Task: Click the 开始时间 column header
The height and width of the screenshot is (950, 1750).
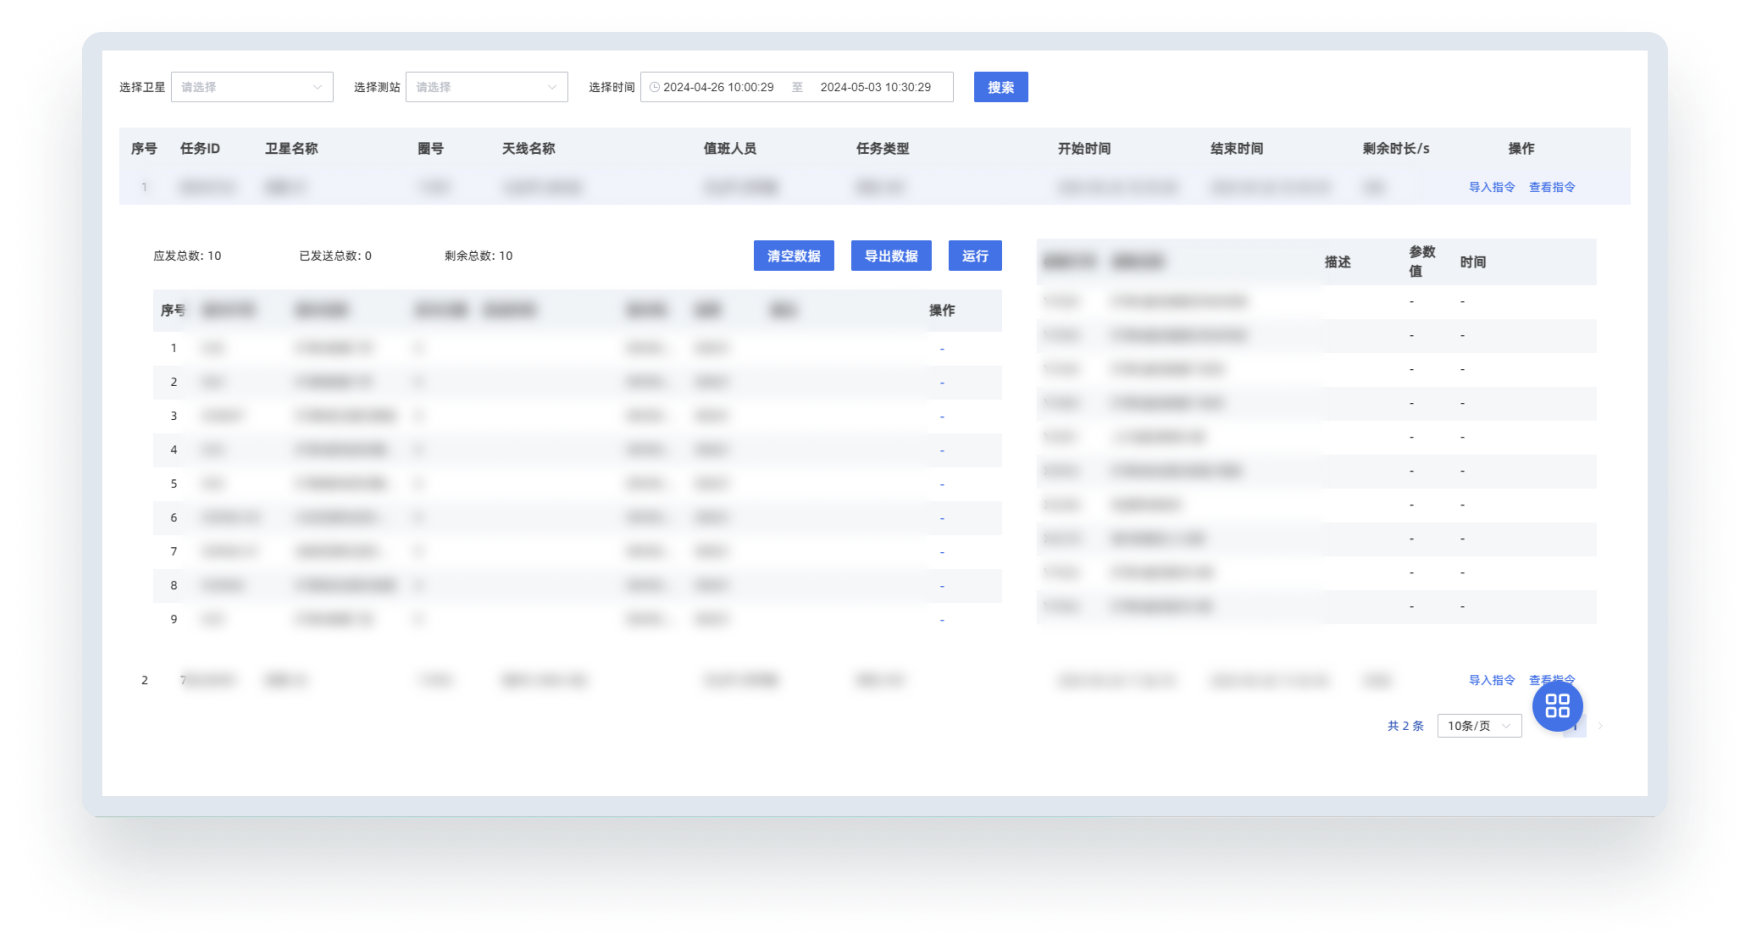Action: click(1084, 148)
